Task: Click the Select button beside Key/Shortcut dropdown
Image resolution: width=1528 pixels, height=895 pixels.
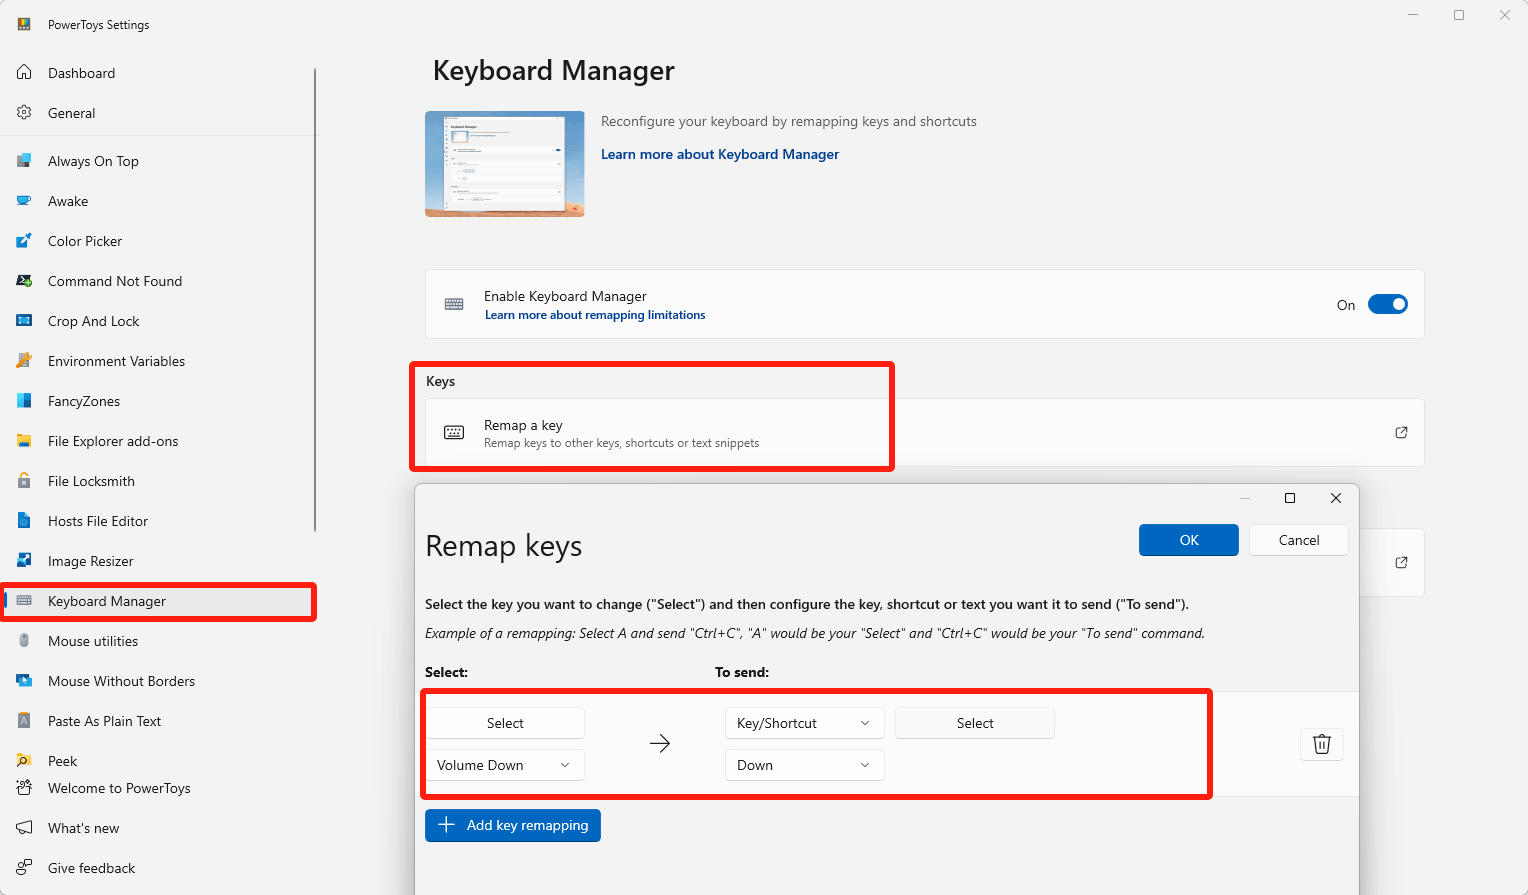Action: pos(975,723)
